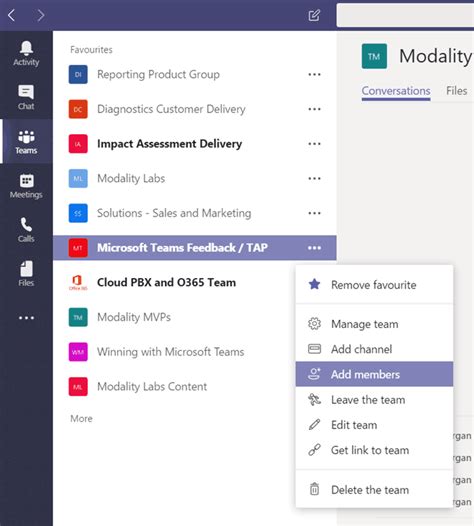Choose Add channel from menu
Image resolution: width=474 pixels, height=526 pixels.
[x=374, y=349]
